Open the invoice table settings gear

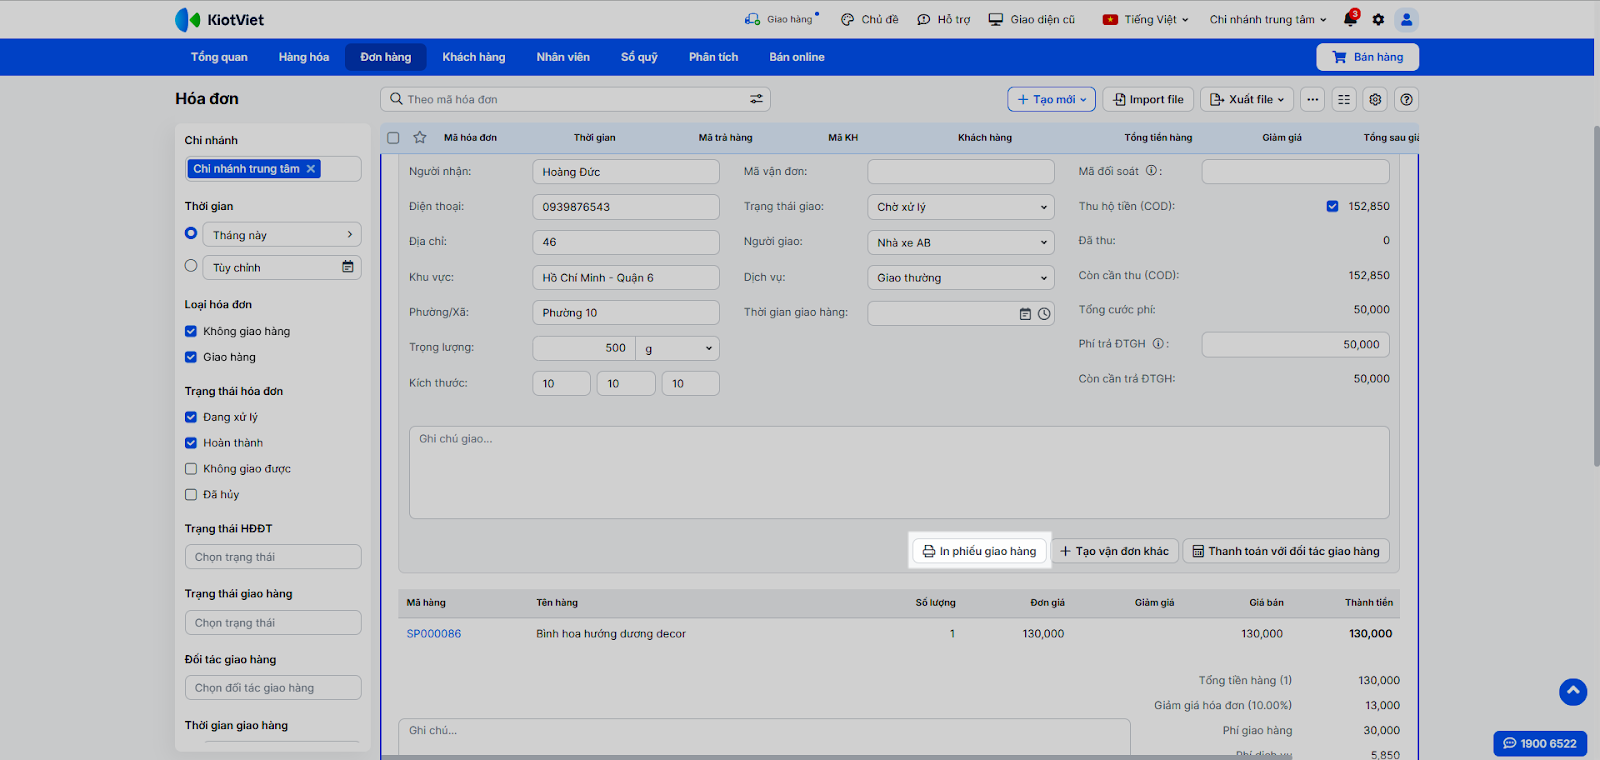click(x=1375, y=99)
